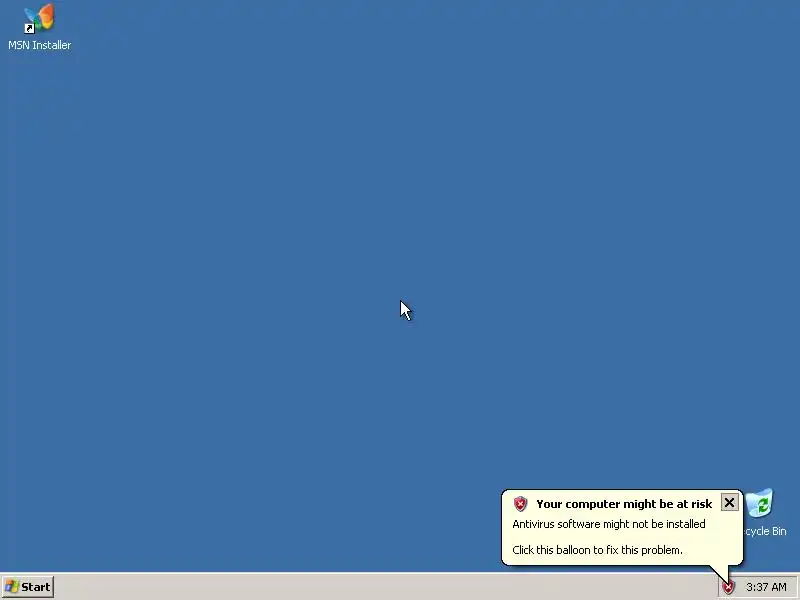Open the Start menu
Viewport: 800px width, 600px height.
(x=28, y=587)
